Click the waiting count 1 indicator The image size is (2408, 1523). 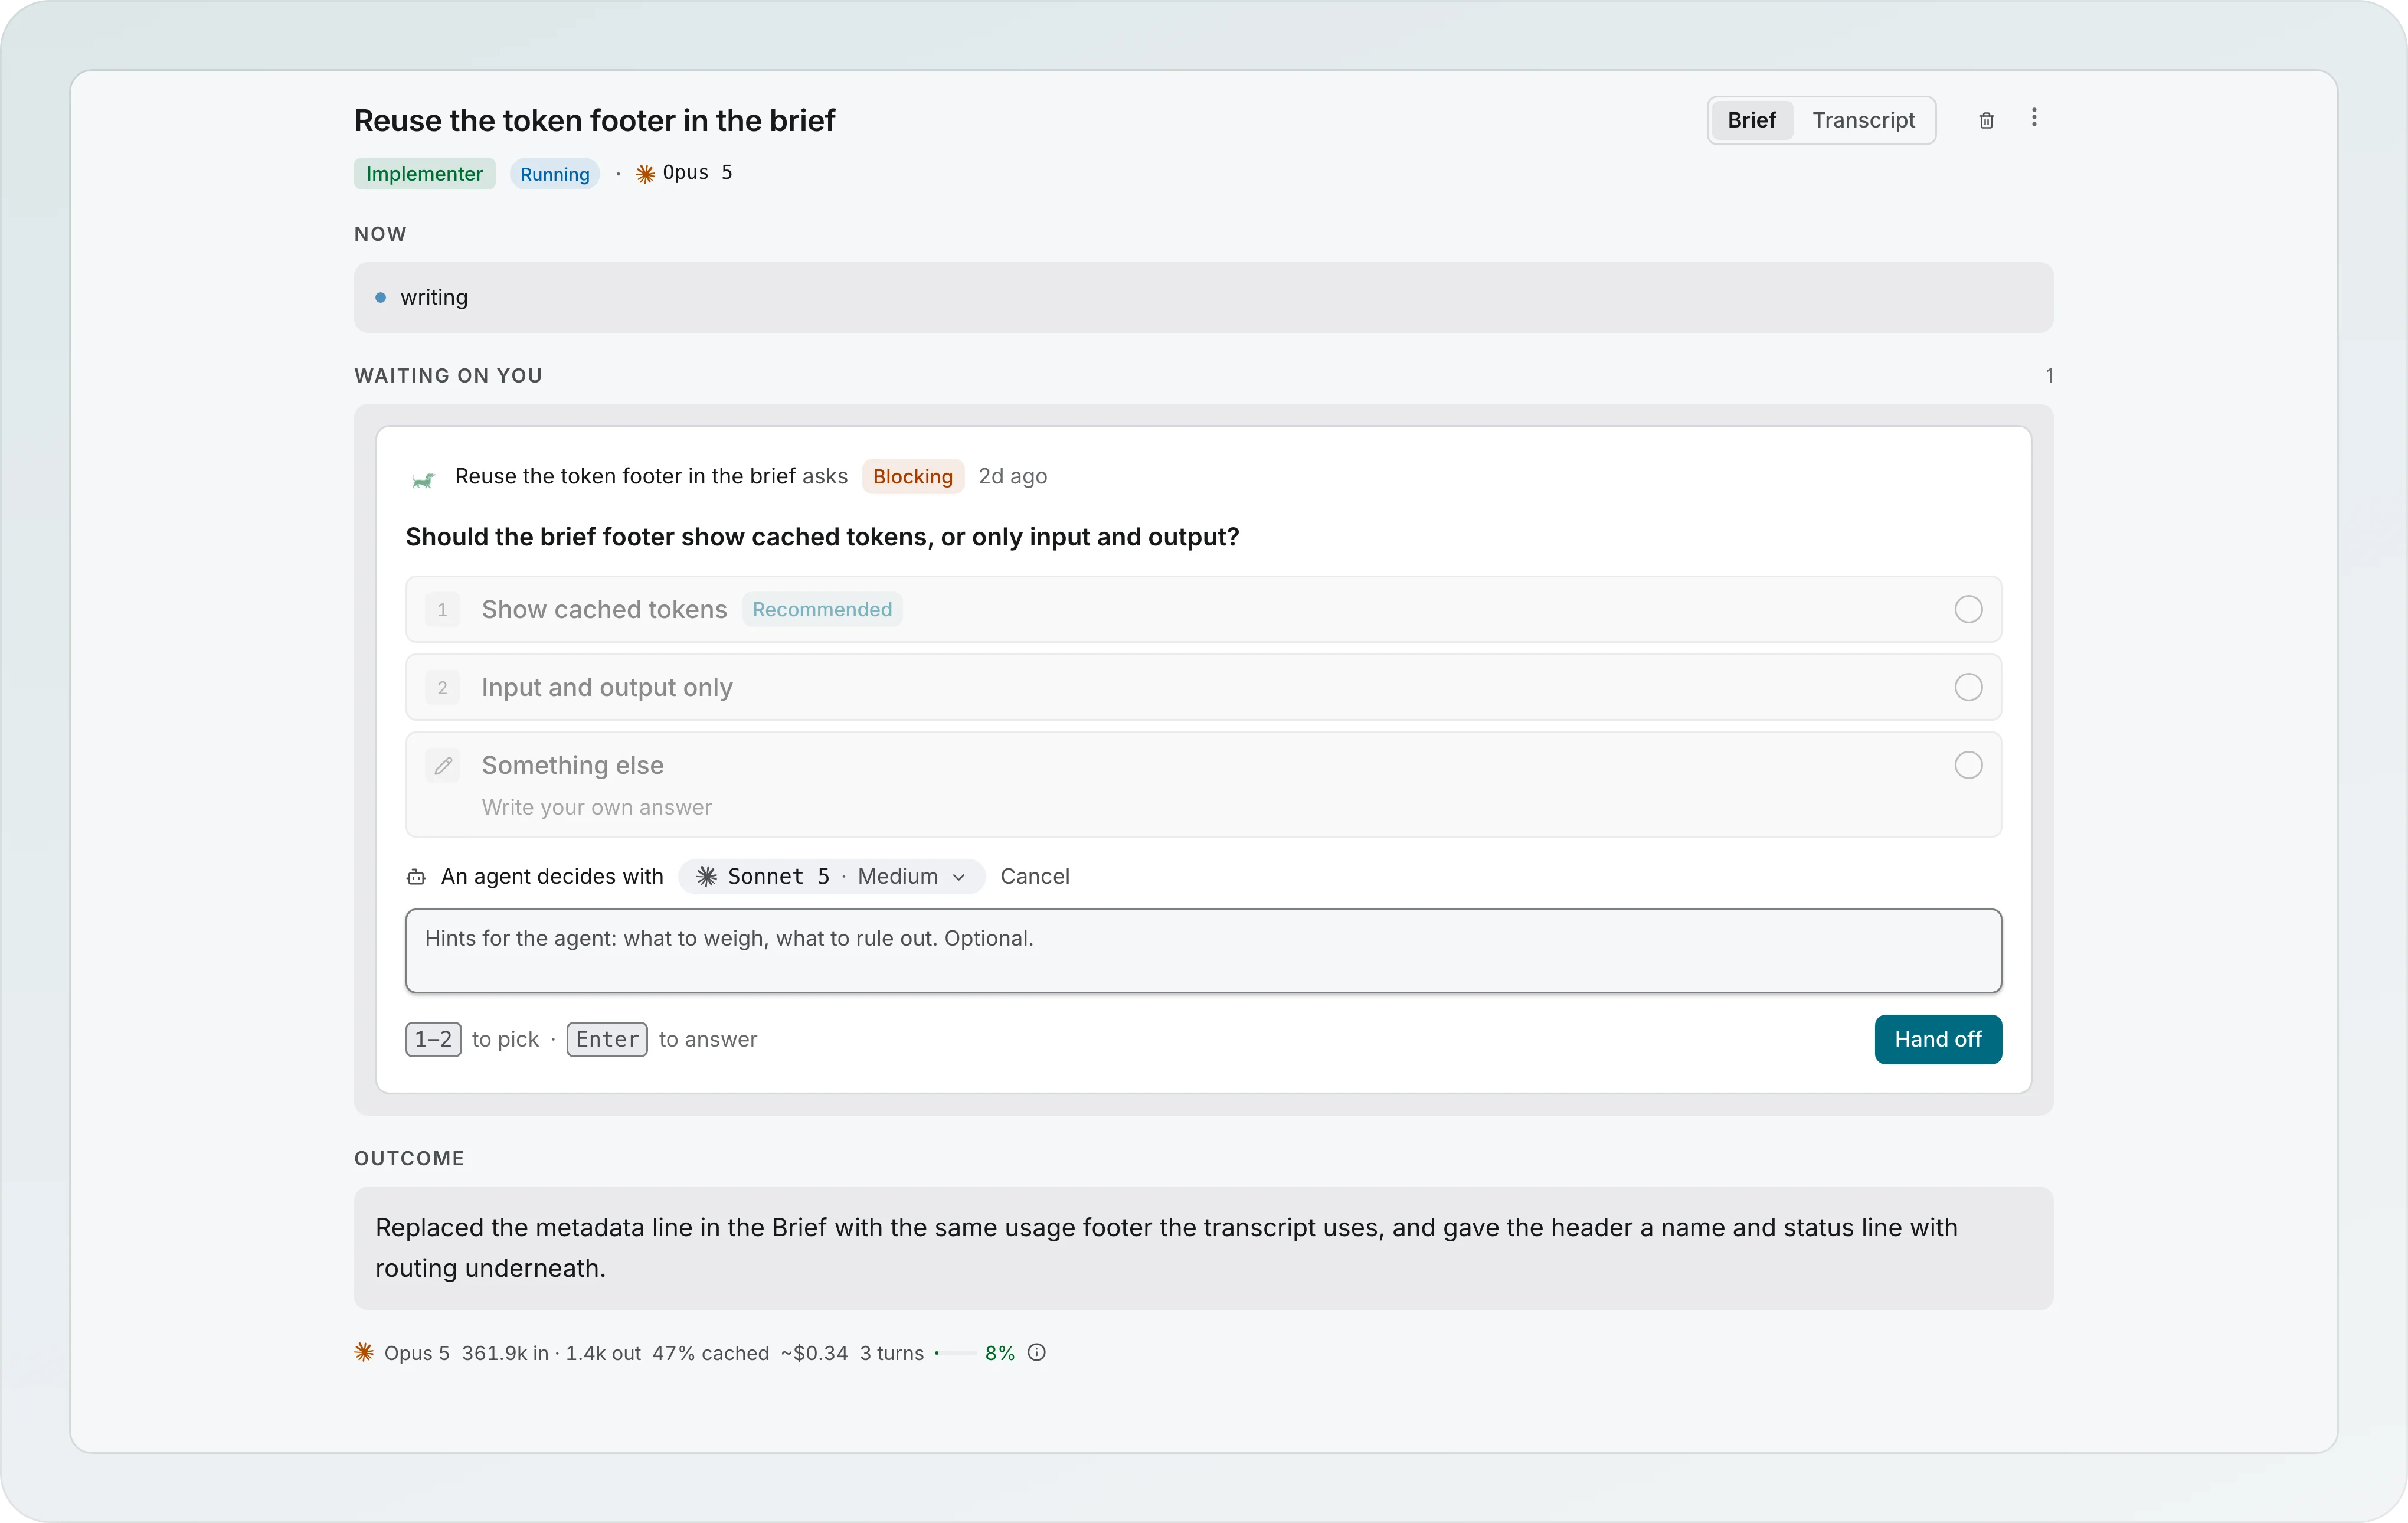point(2049,376)
